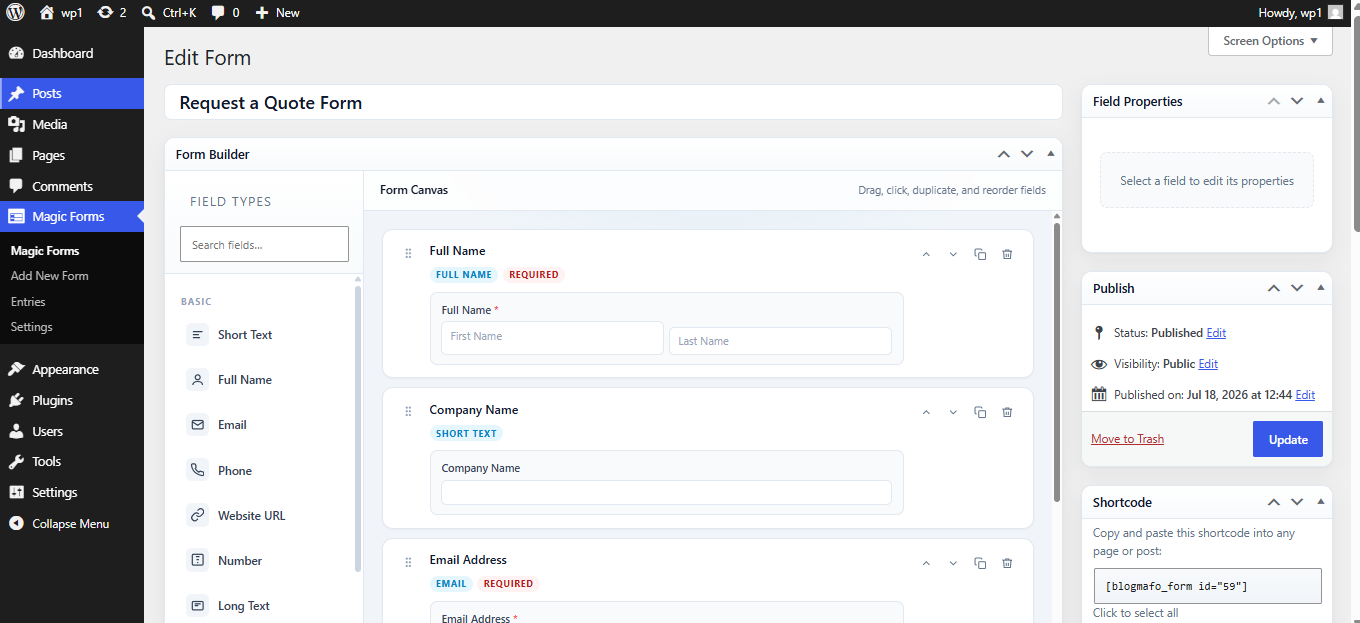
Task: Move Field Properties panel up
Action: click(x=1274, y=101)
